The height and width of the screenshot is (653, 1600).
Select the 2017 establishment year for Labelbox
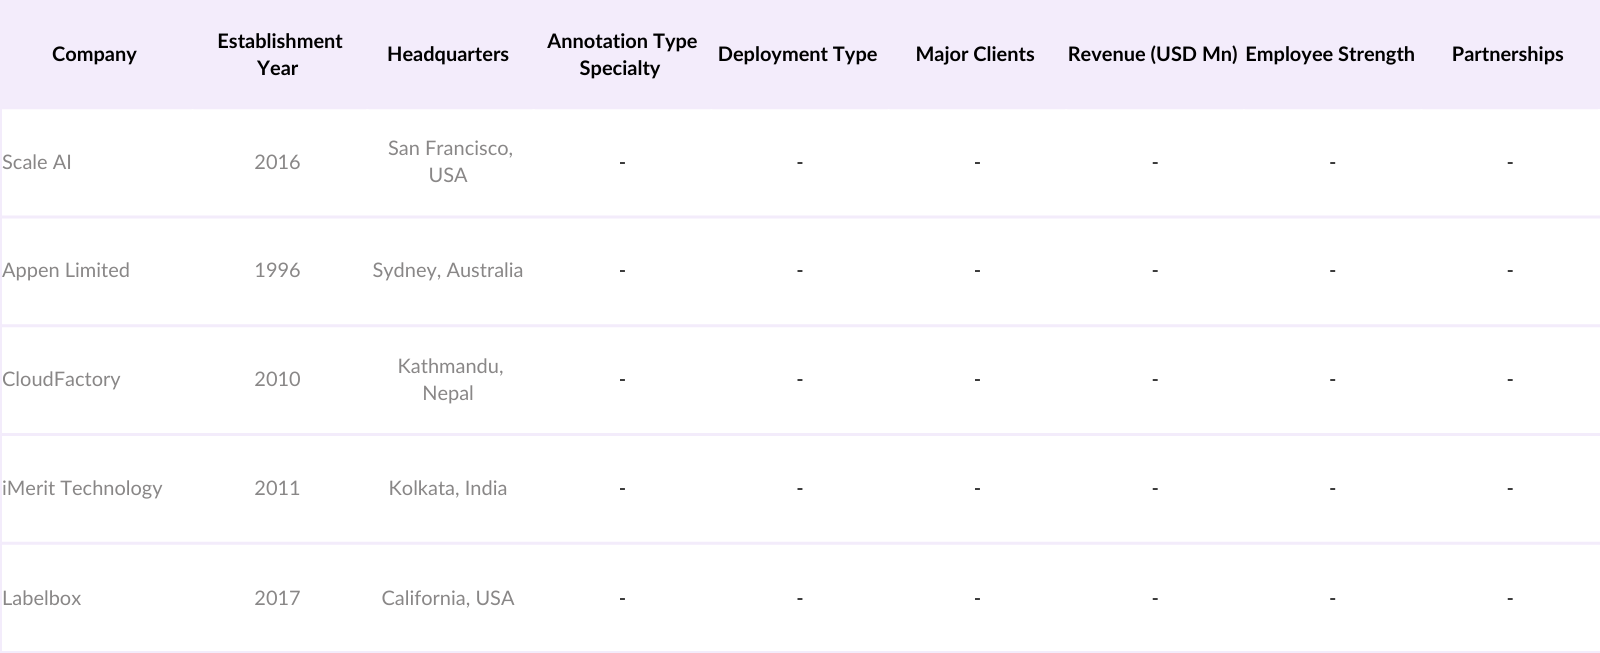tap(277, 598)
